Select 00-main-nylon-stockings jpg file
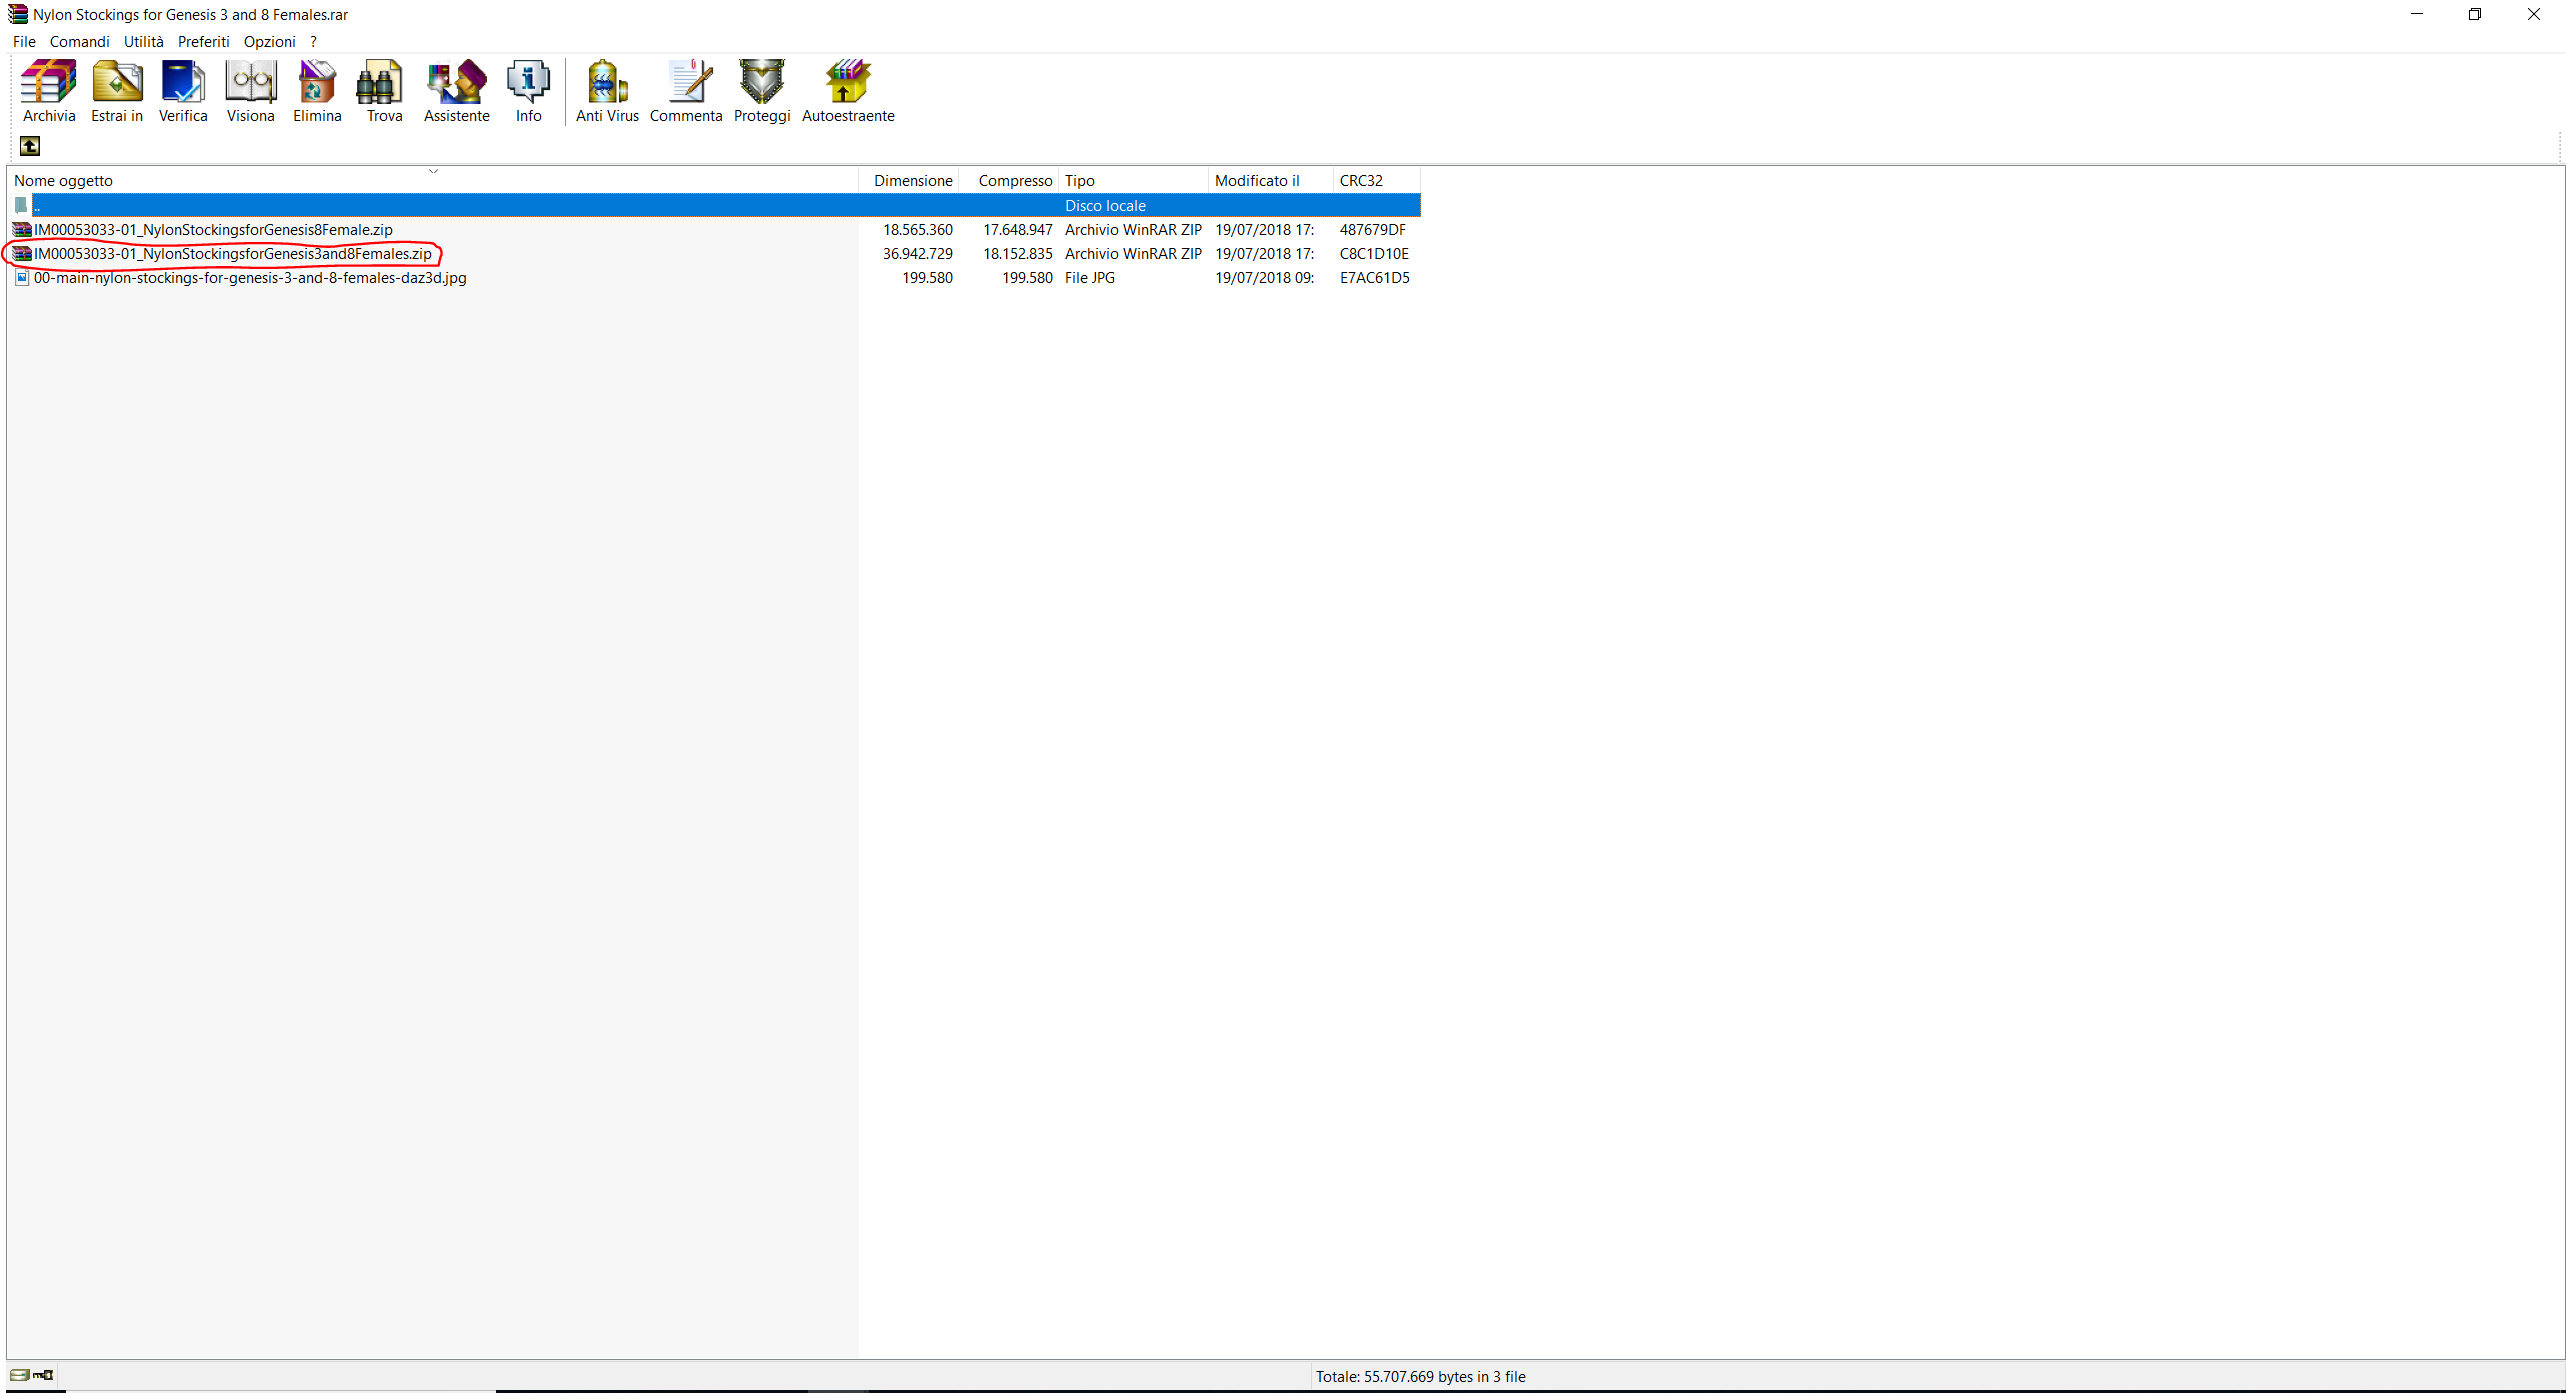Viewport: 2566px width, 1393px height. pos(250,277)
